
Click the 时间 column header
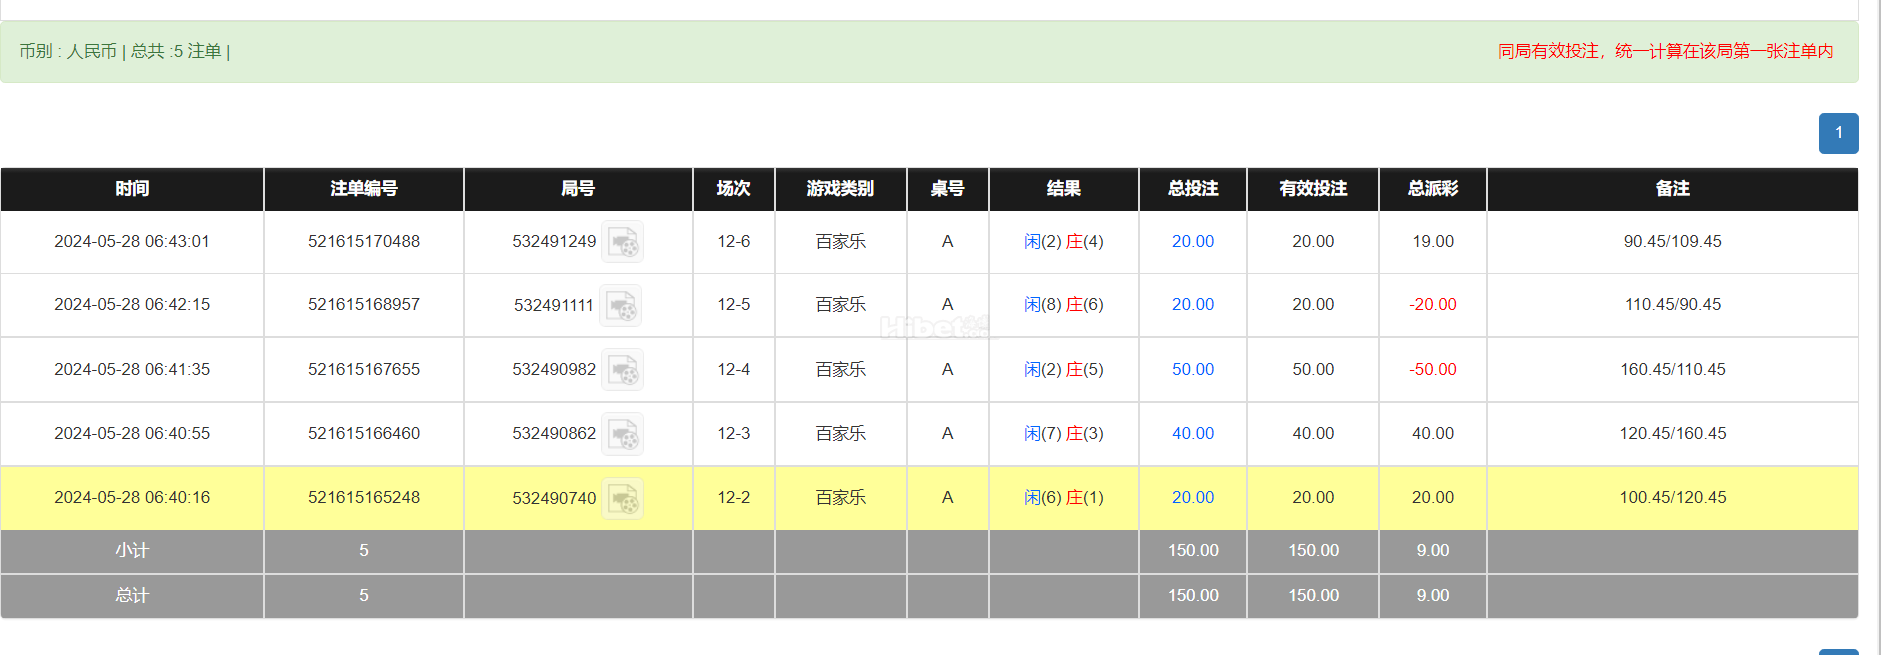132,189
